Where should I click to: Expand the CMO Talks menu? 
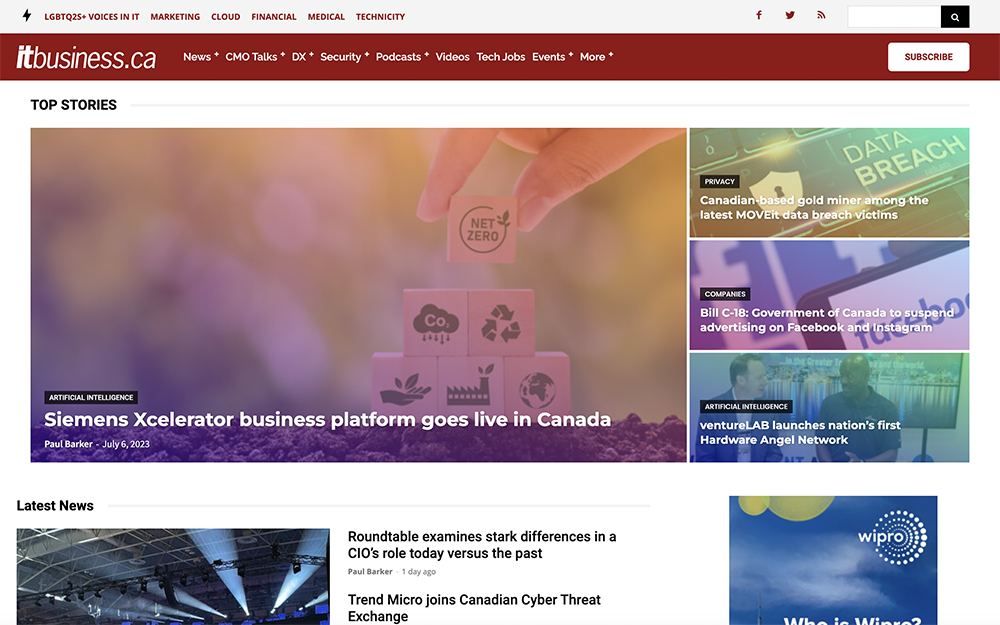[x=255, y=57]
